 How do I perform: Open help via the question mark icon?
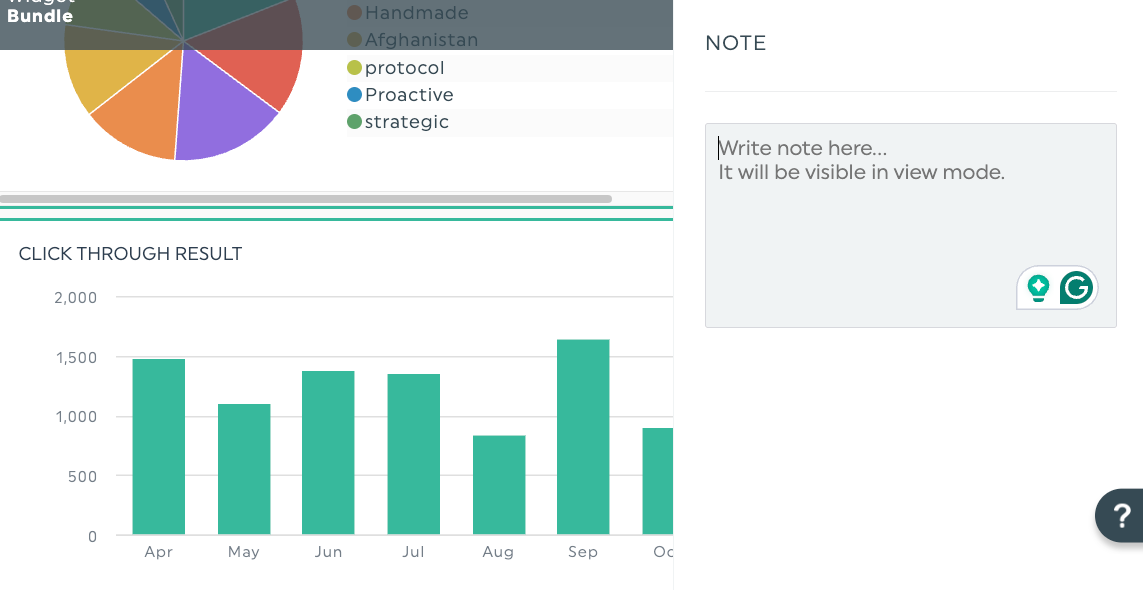pyautogui.click(x=1123, y=515)
